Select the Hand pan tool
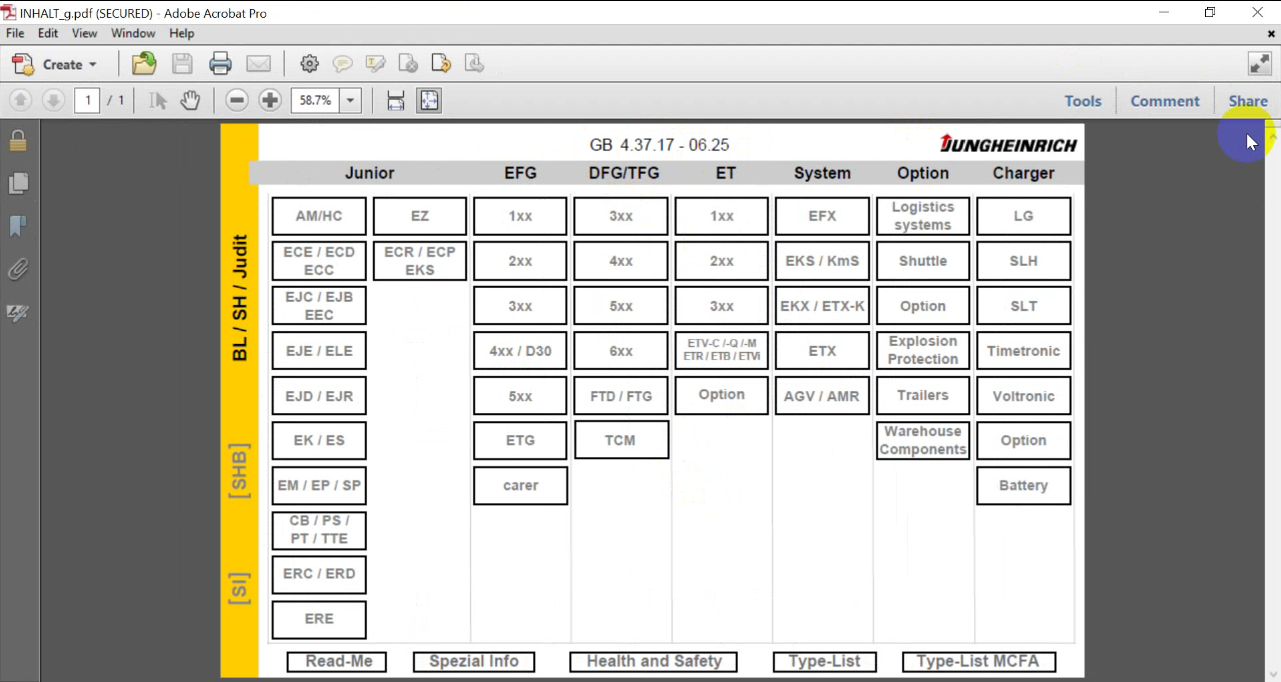 (x=190, y=100)
